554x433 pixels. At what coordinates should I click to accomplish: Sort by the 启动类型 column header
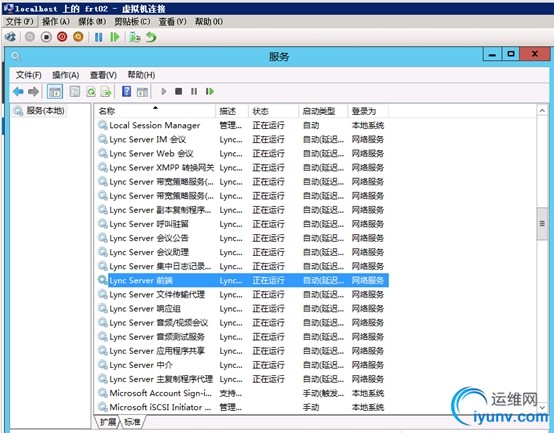[x=323, y=111]
